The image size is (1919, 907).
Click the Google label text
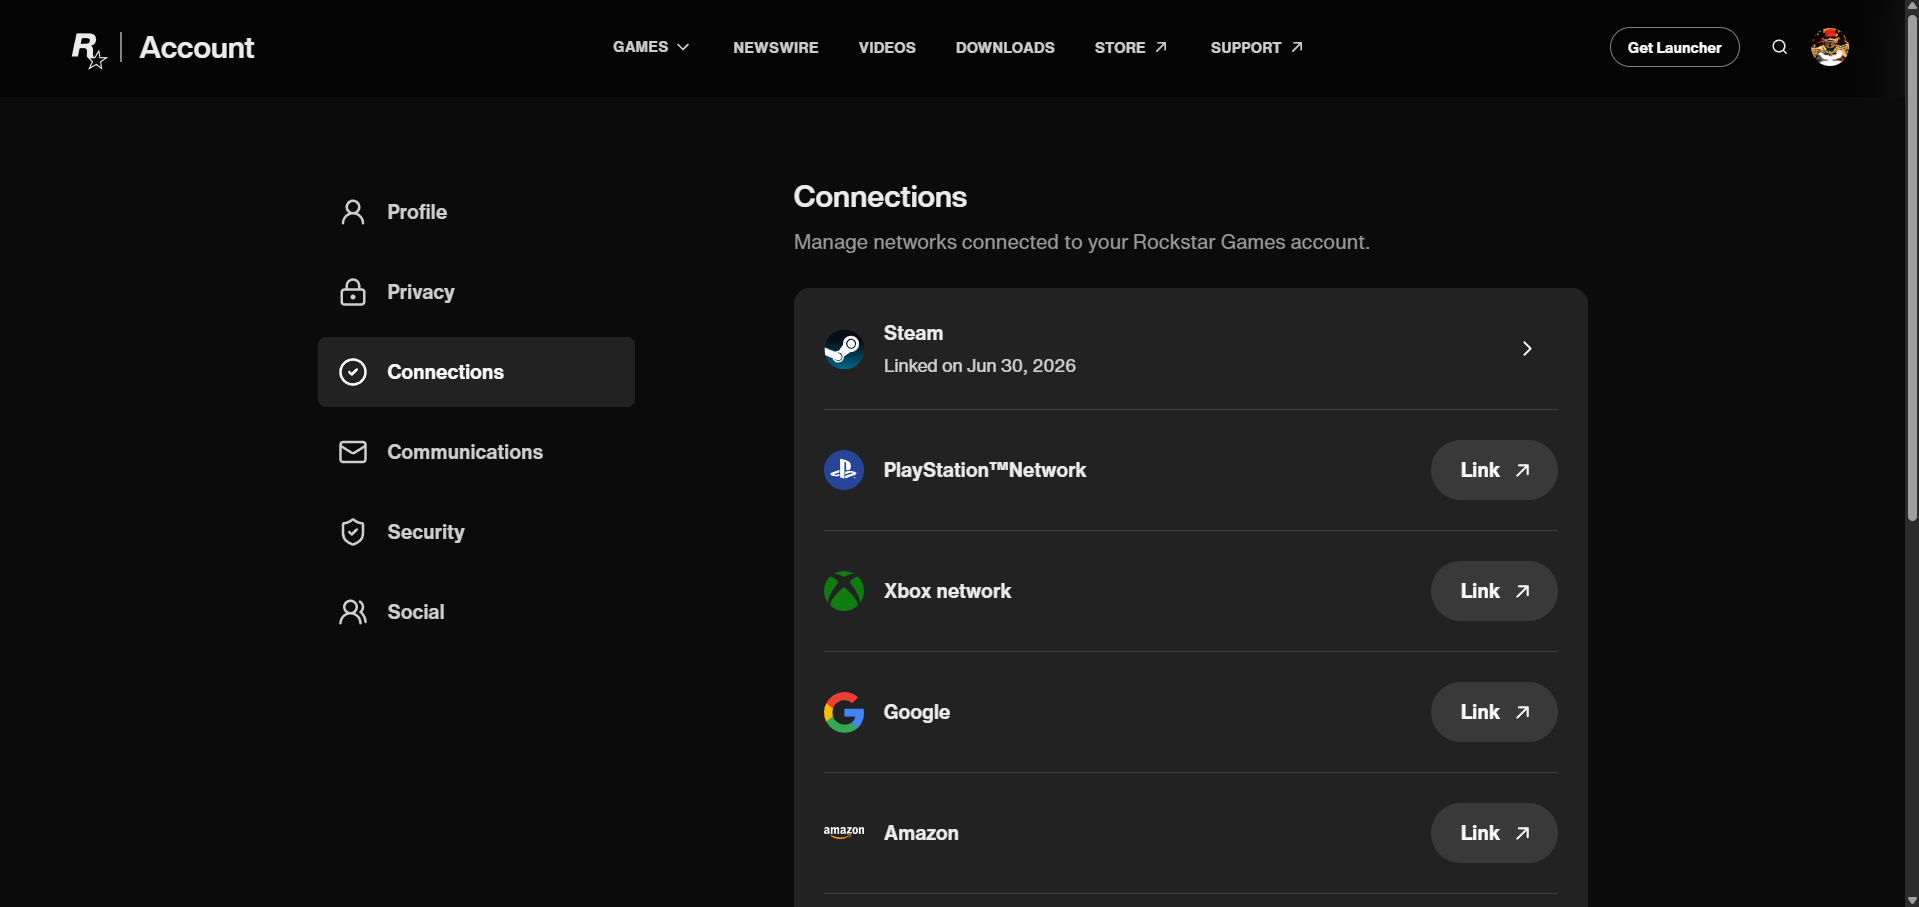click(917, 712)
